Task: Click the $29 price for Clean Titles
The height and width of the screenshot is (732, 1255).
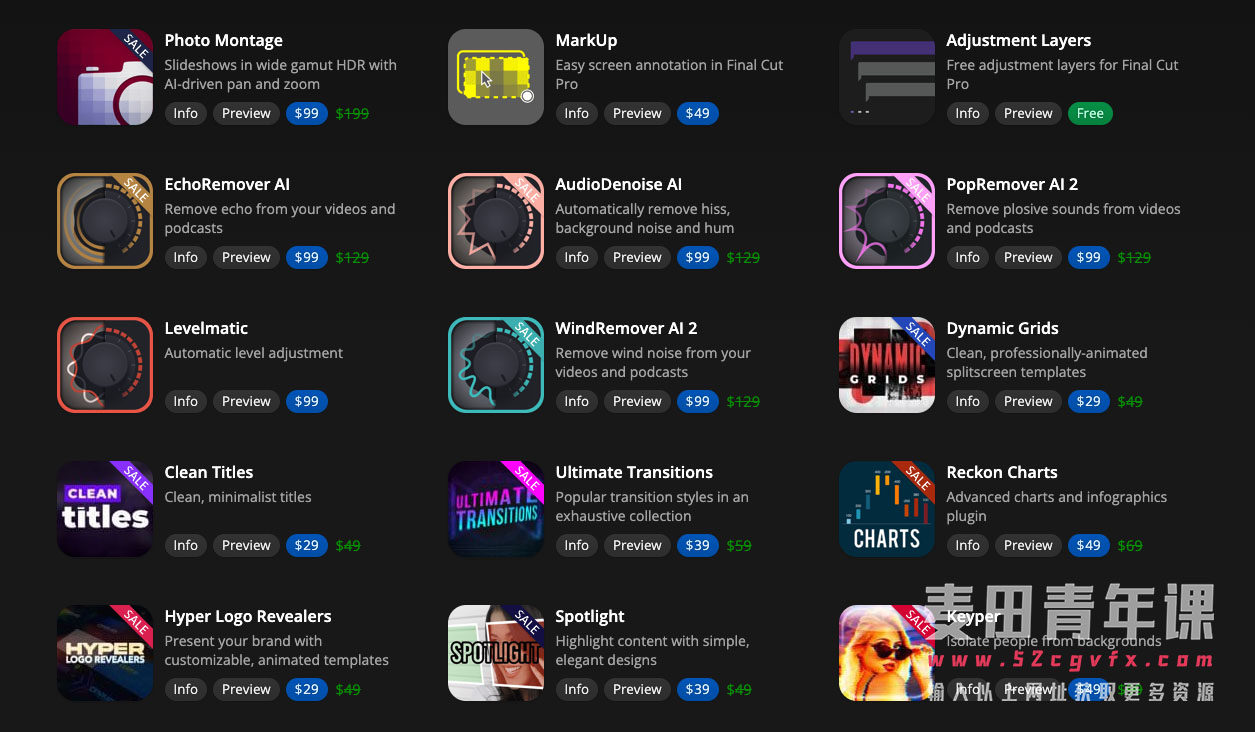Action: click(x=307, y=545)
